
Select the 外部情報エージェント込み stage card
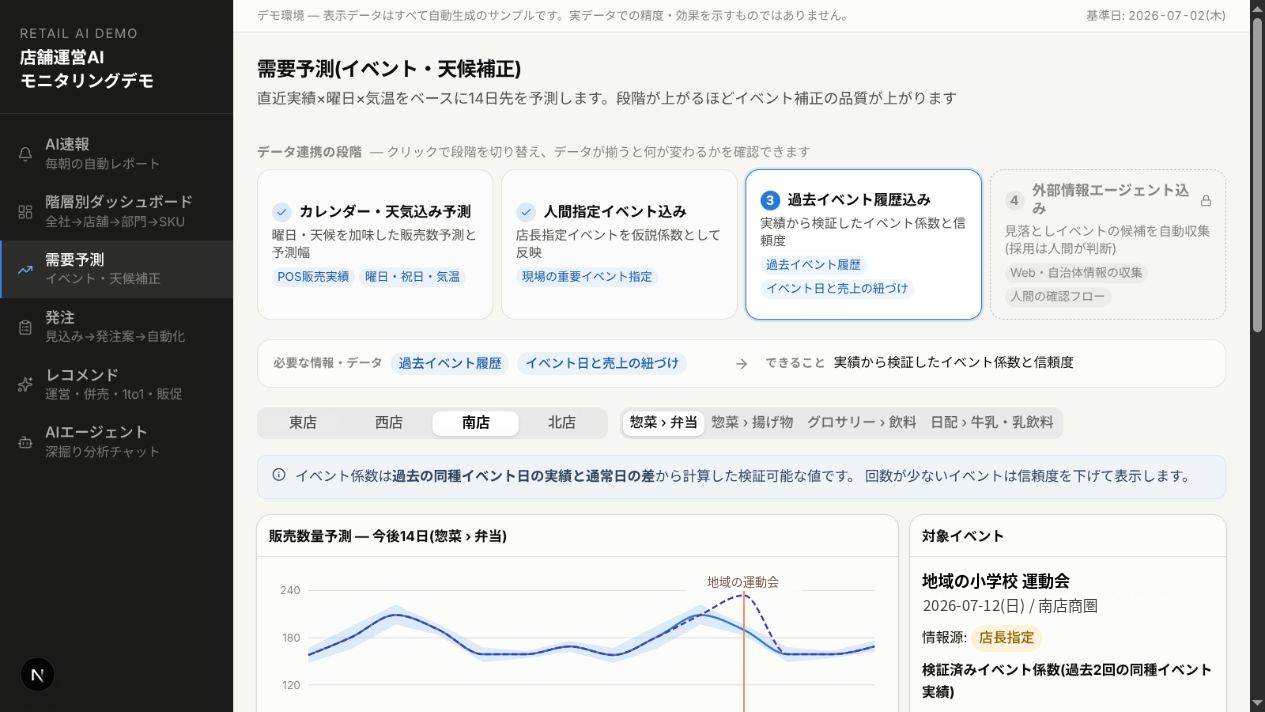[1108, 244]
